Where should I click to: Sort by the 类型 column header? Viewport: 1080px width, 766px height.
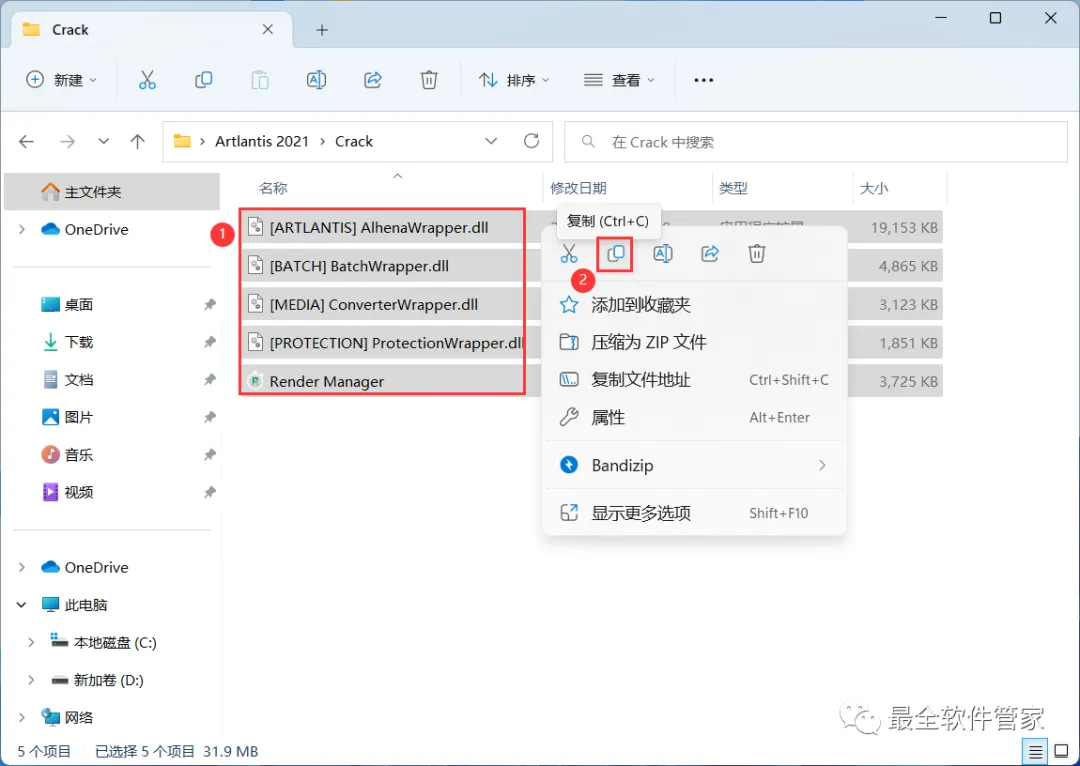(x=733, y=188)
